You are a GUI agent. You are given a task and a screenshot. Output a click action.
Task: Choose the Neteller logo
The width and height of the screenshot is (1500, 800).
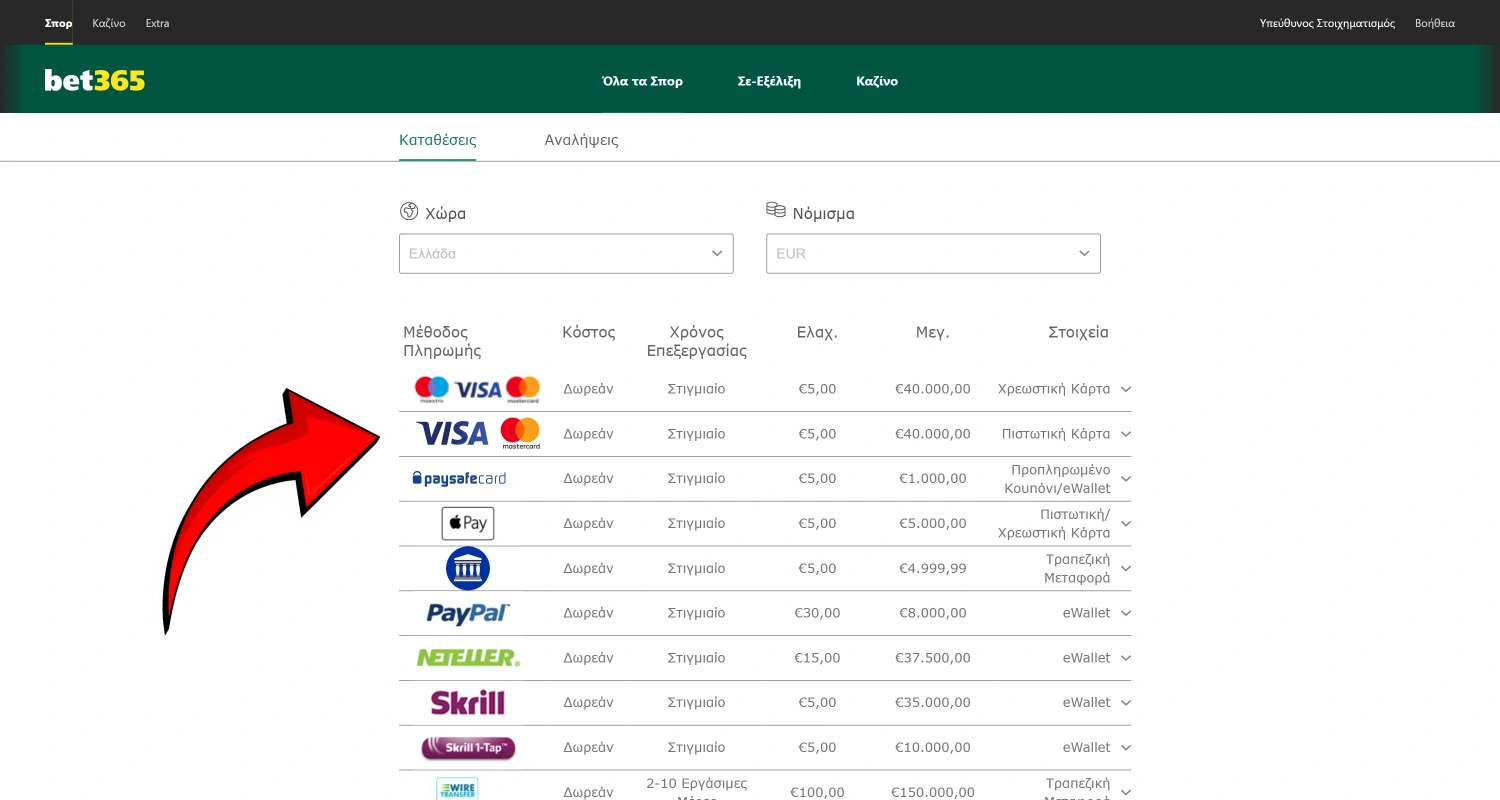tap(468, 658)
